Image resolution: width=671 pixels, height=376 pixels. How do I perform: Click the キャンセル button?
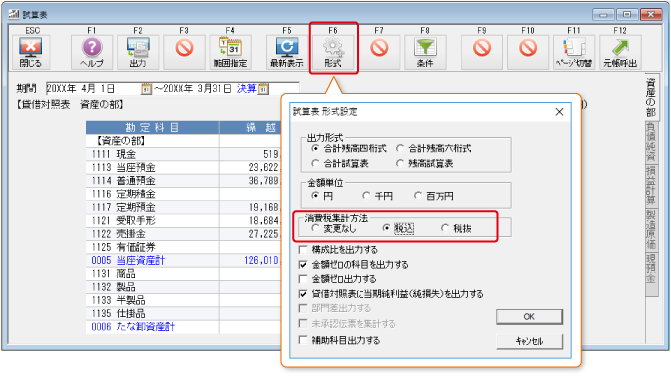[x=529, y=341]
